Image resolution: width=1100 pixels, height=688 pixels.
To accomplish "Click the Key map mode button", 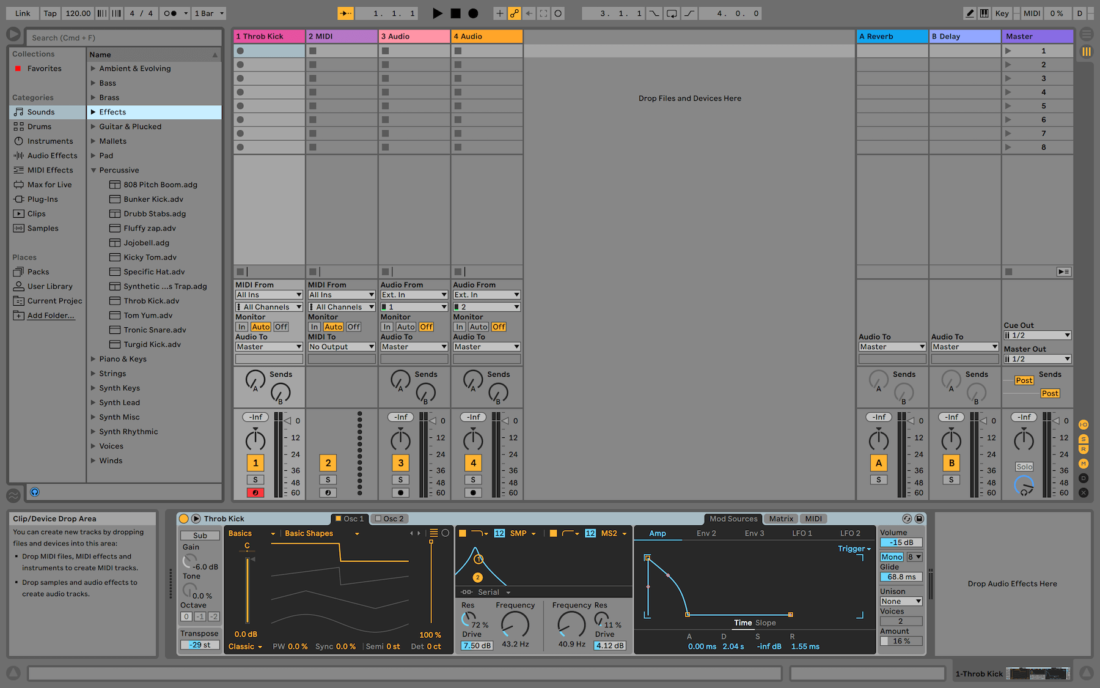I will coord(1002,13).
